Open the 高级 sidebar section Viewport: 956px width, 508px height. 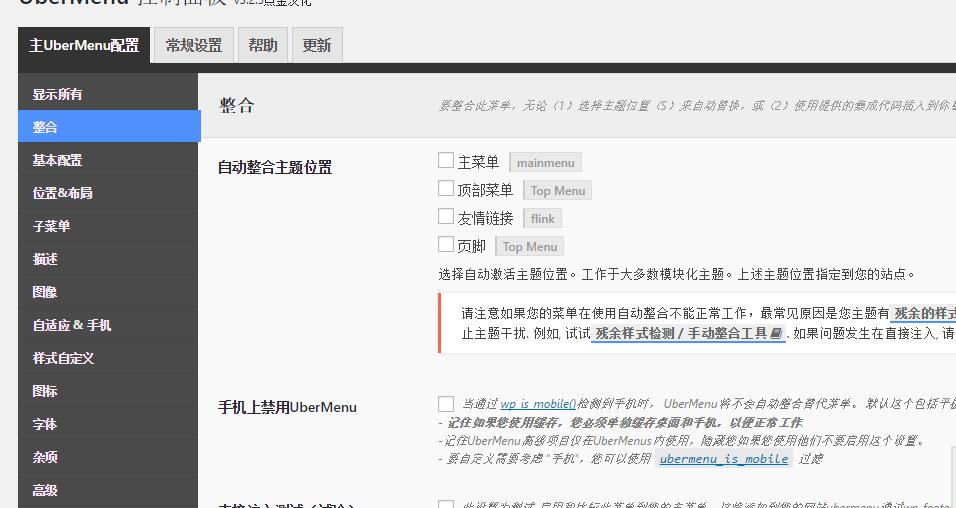(x=109, y=489)
